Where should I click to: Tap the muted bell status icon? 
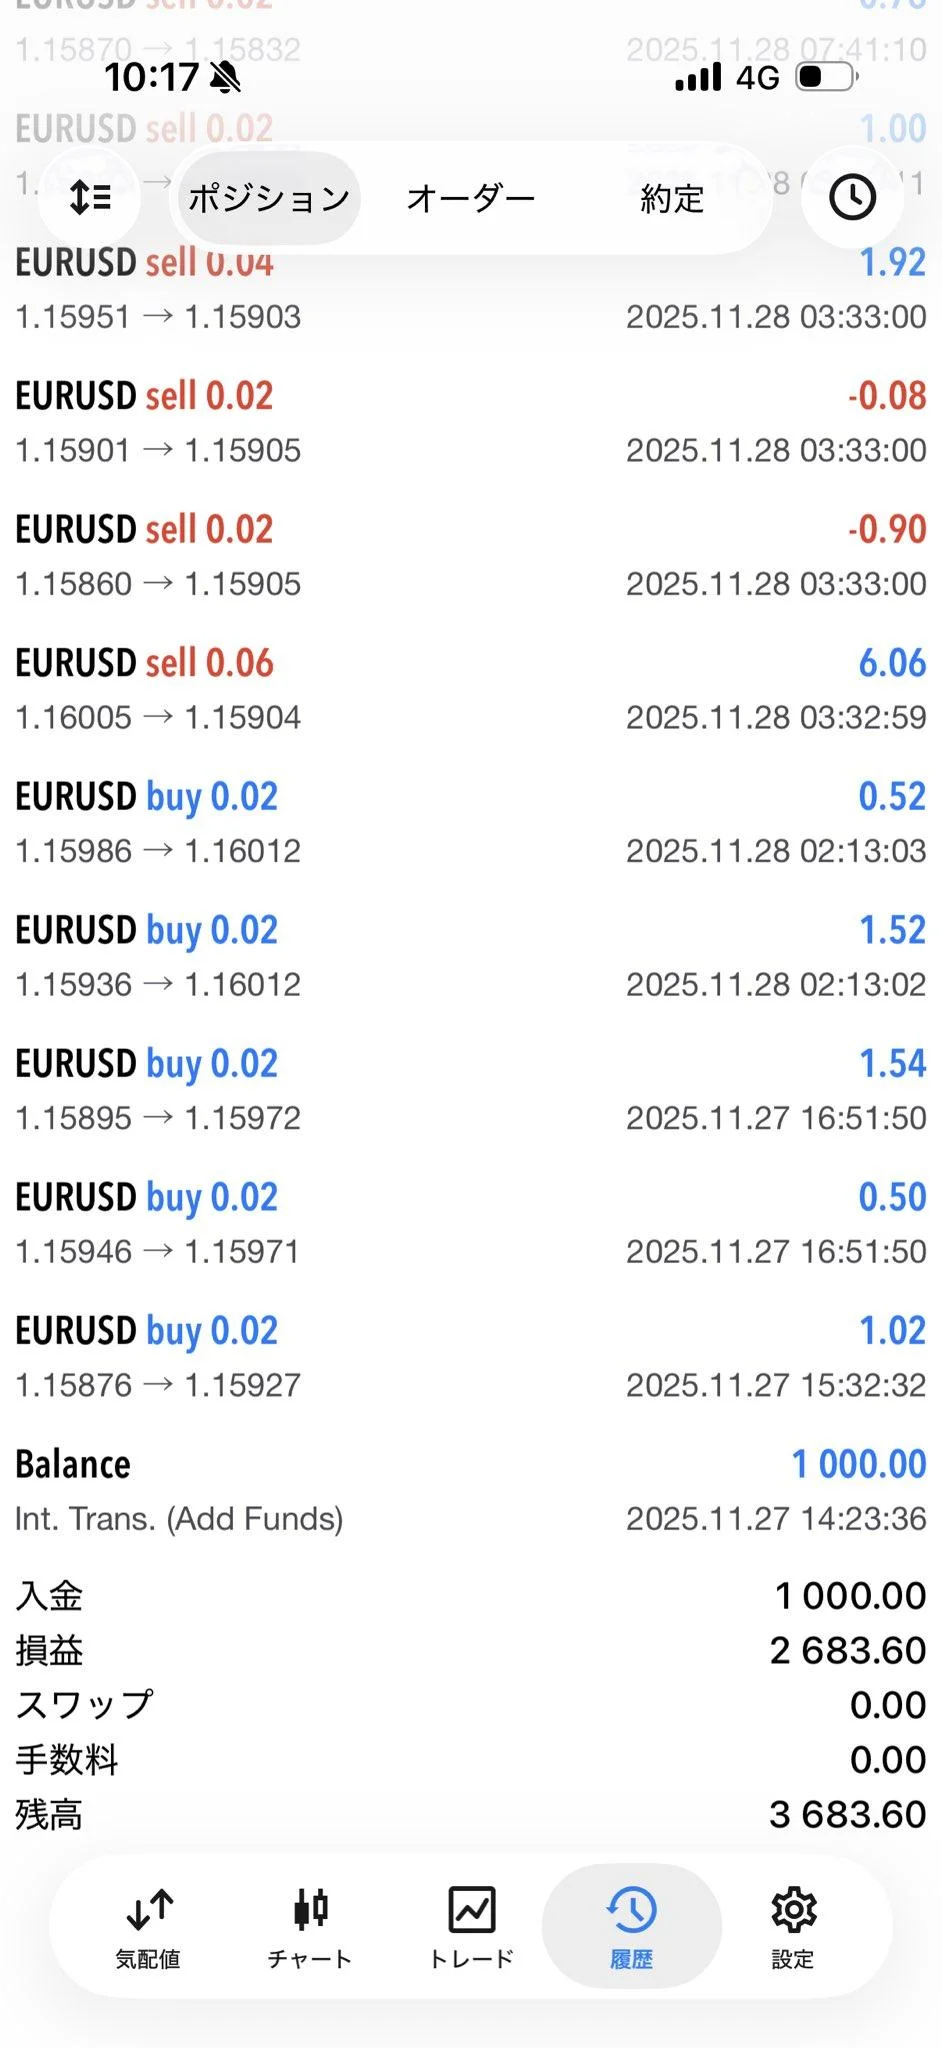pyautogui.click(x=226, y=77)
